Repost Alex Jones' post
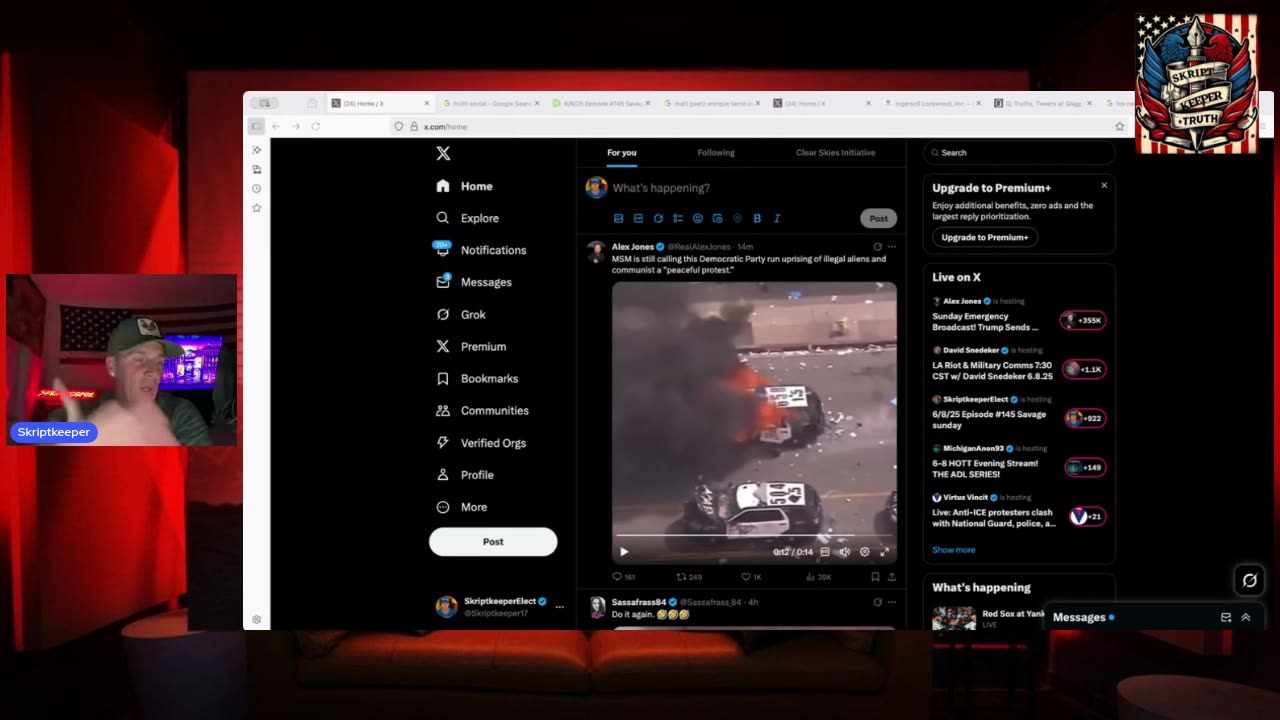The width and height of the screenshot is (1280, 720). [x=689, y=577]
